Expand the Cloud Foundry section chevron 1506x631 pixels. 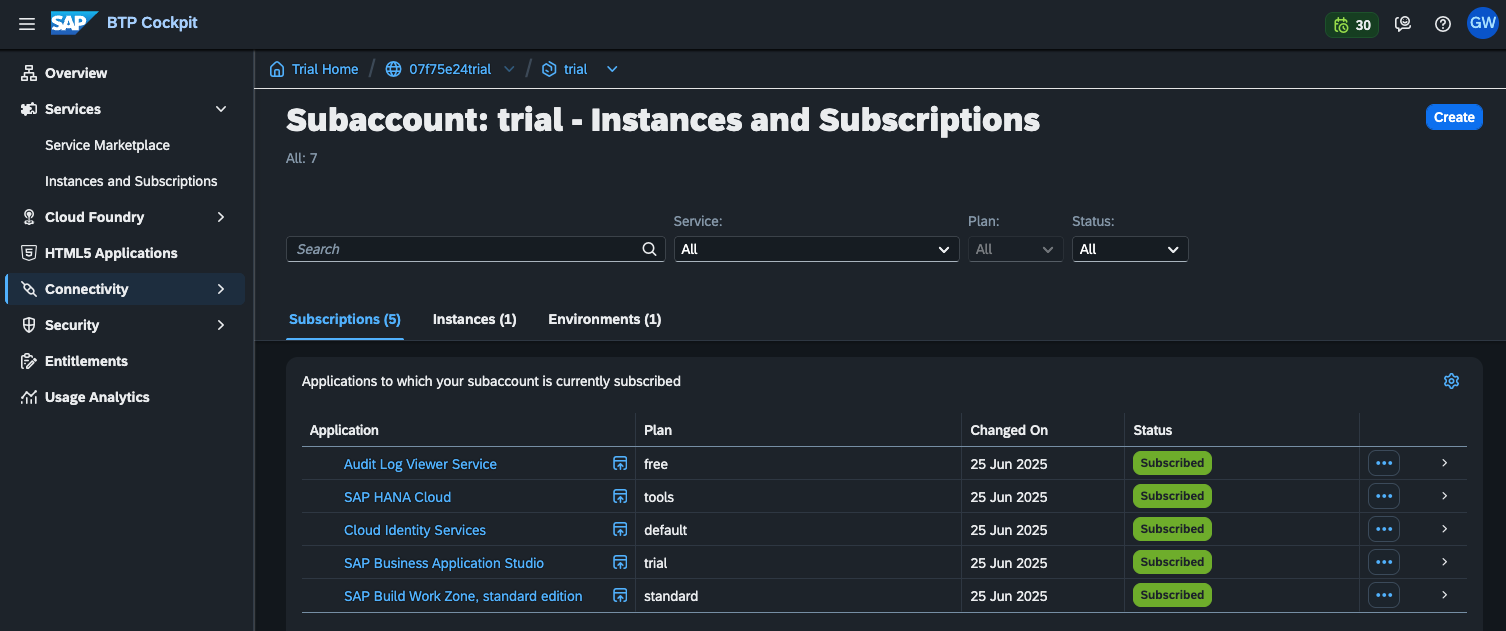[221, 217]
